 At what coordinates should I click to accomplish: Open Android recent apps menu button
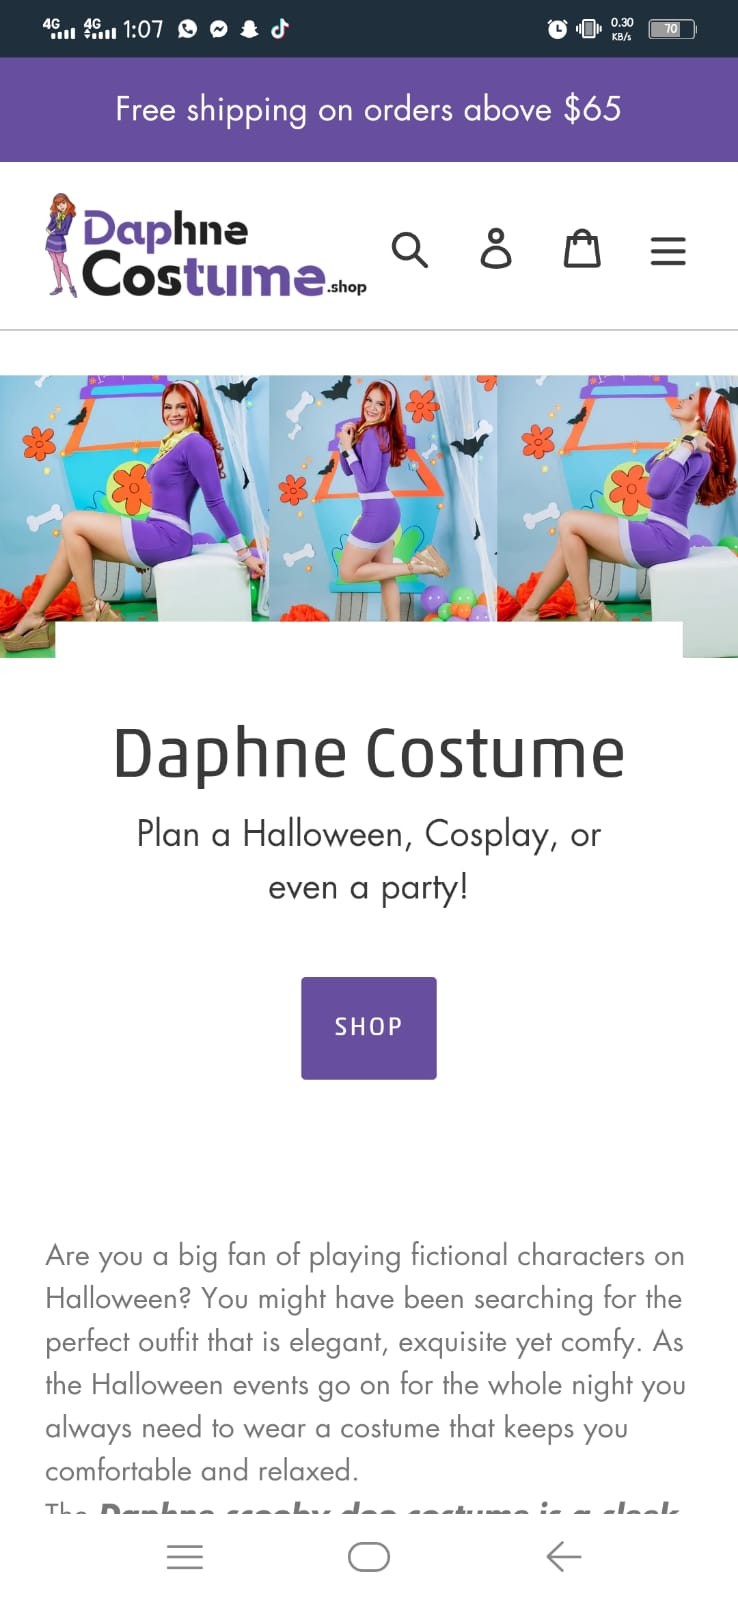click(x=185, y=1557)
